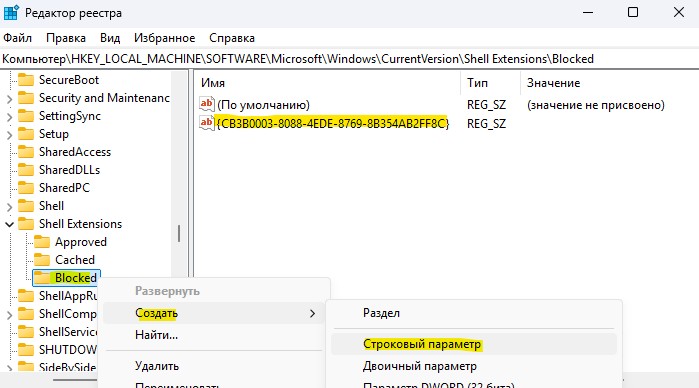Select the Cached subkey name
The width and height of the screenshot is (699, 388).
click(75, 260)
